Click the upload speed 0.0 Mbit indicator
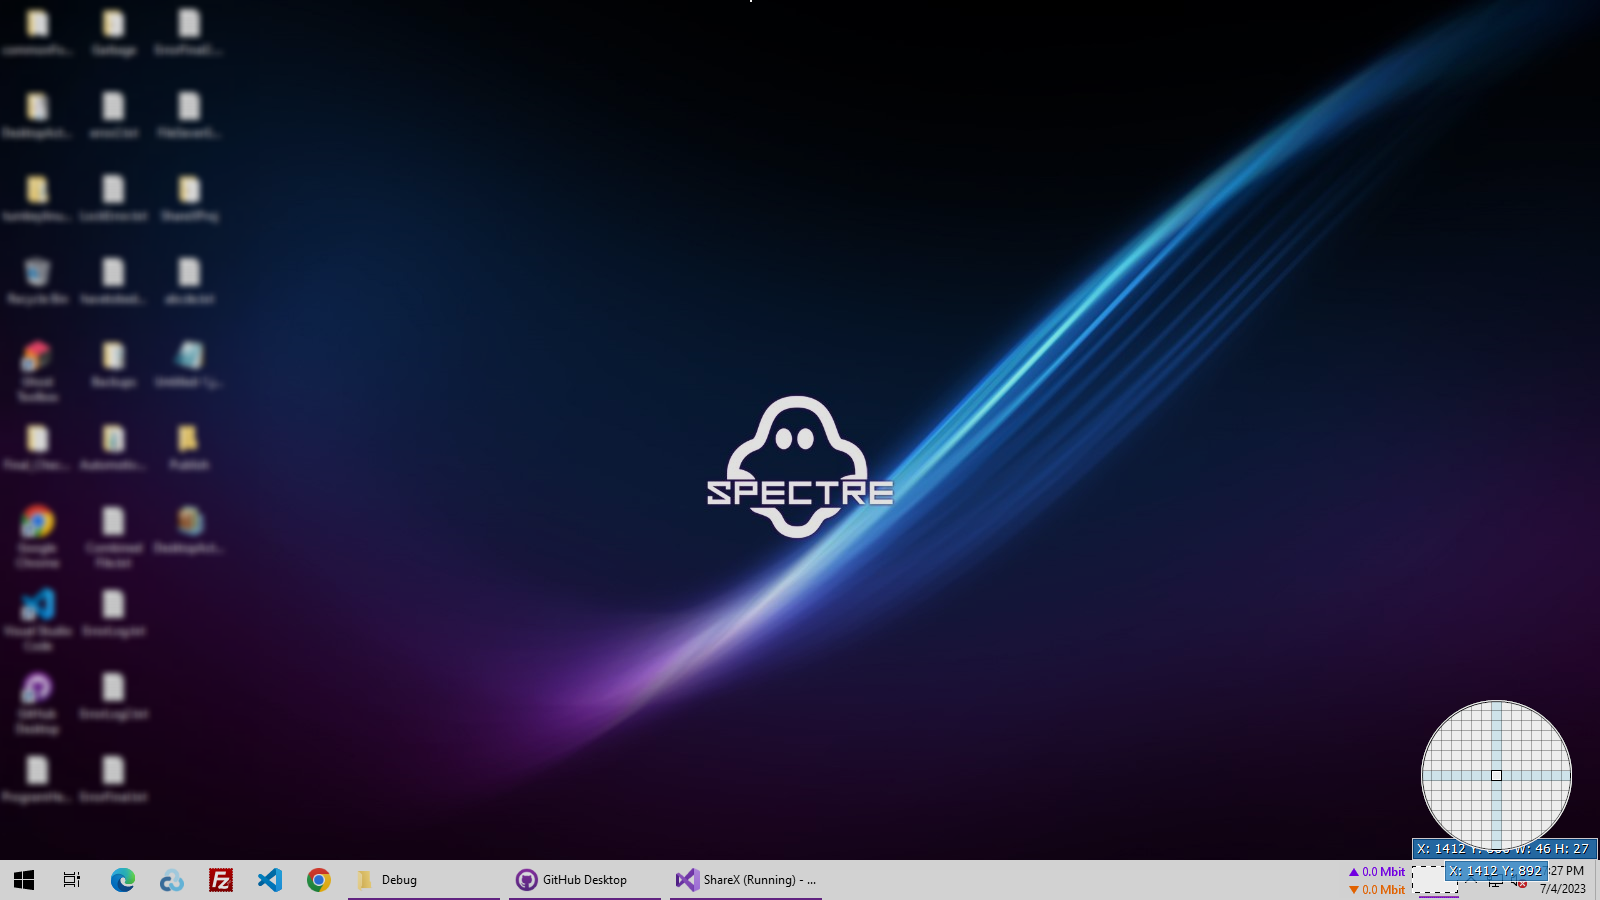Image resolution: width=1600 pixels, height=900 pixels. [x=1377, y=872]
